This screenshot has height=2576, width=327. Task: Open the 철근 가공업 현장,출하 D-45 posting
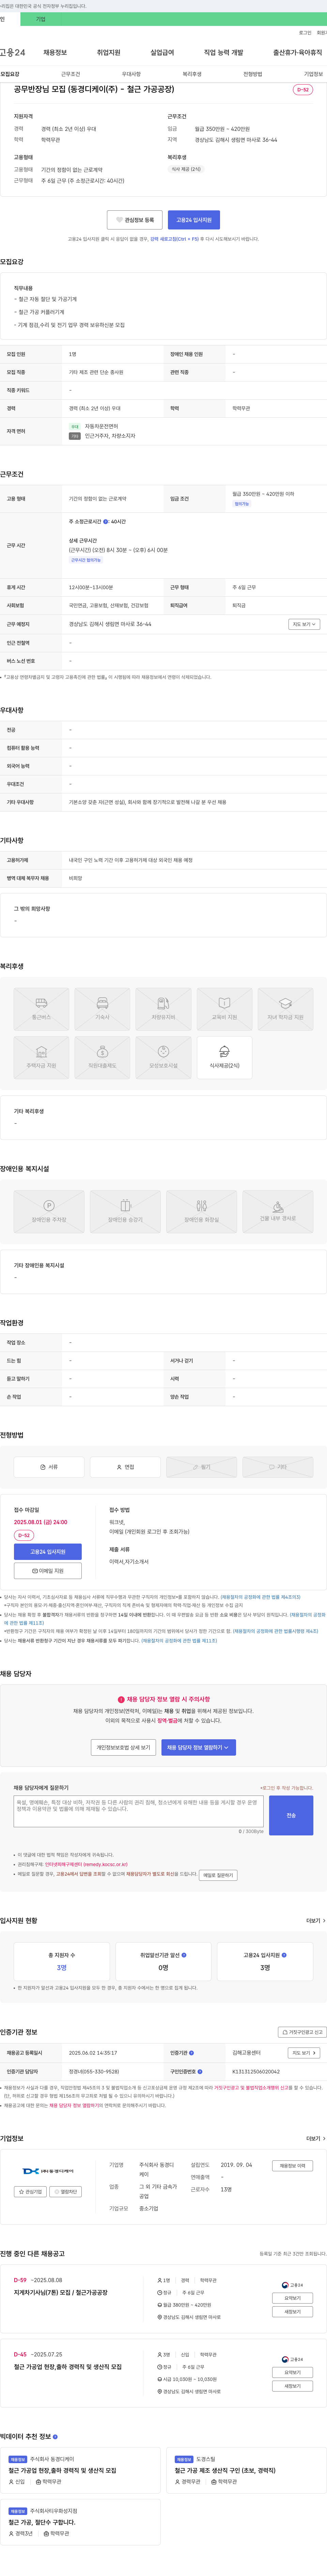tap(68, 2367)
